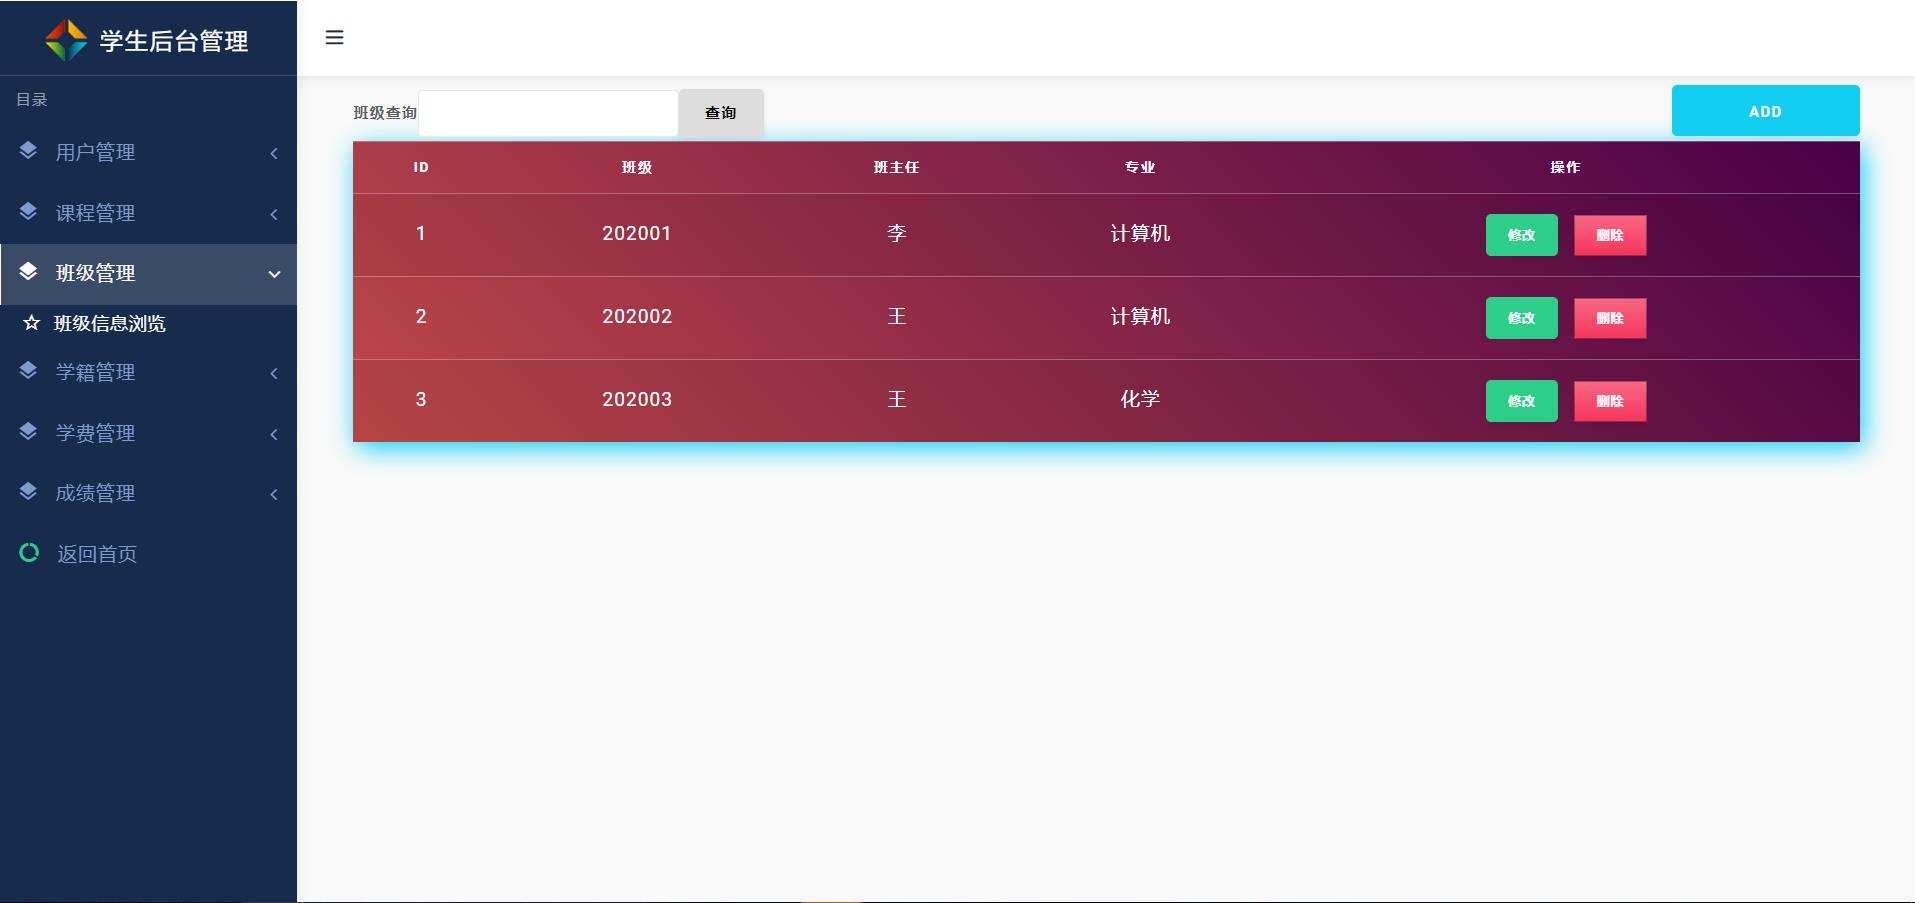Click the 目录 sidebar heading

(32, 99)
